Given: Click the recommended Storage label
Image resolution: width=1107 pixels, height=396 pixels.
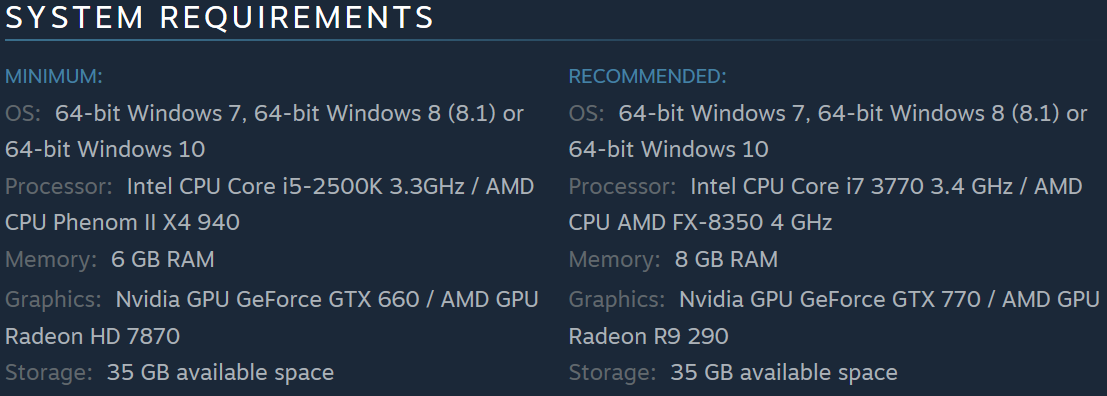Looking at the screenshot, I should pos(612,372).
